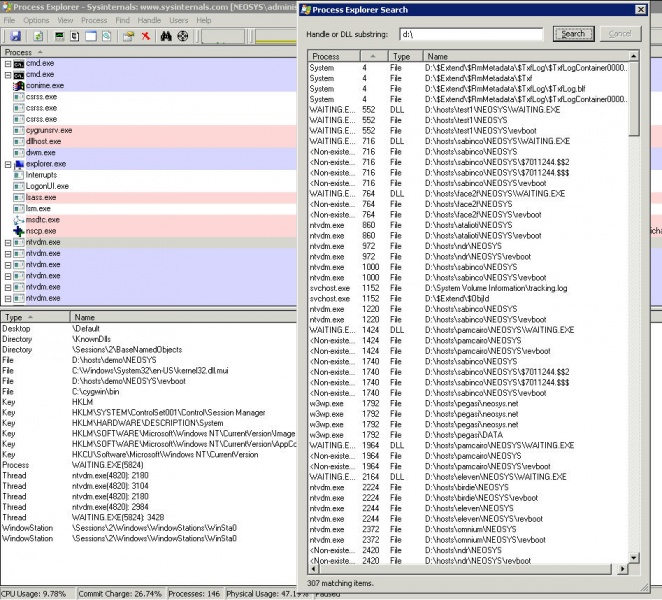Open the Process menu
The width and height of the screenshot is (662, 600).
coord(94,20)
